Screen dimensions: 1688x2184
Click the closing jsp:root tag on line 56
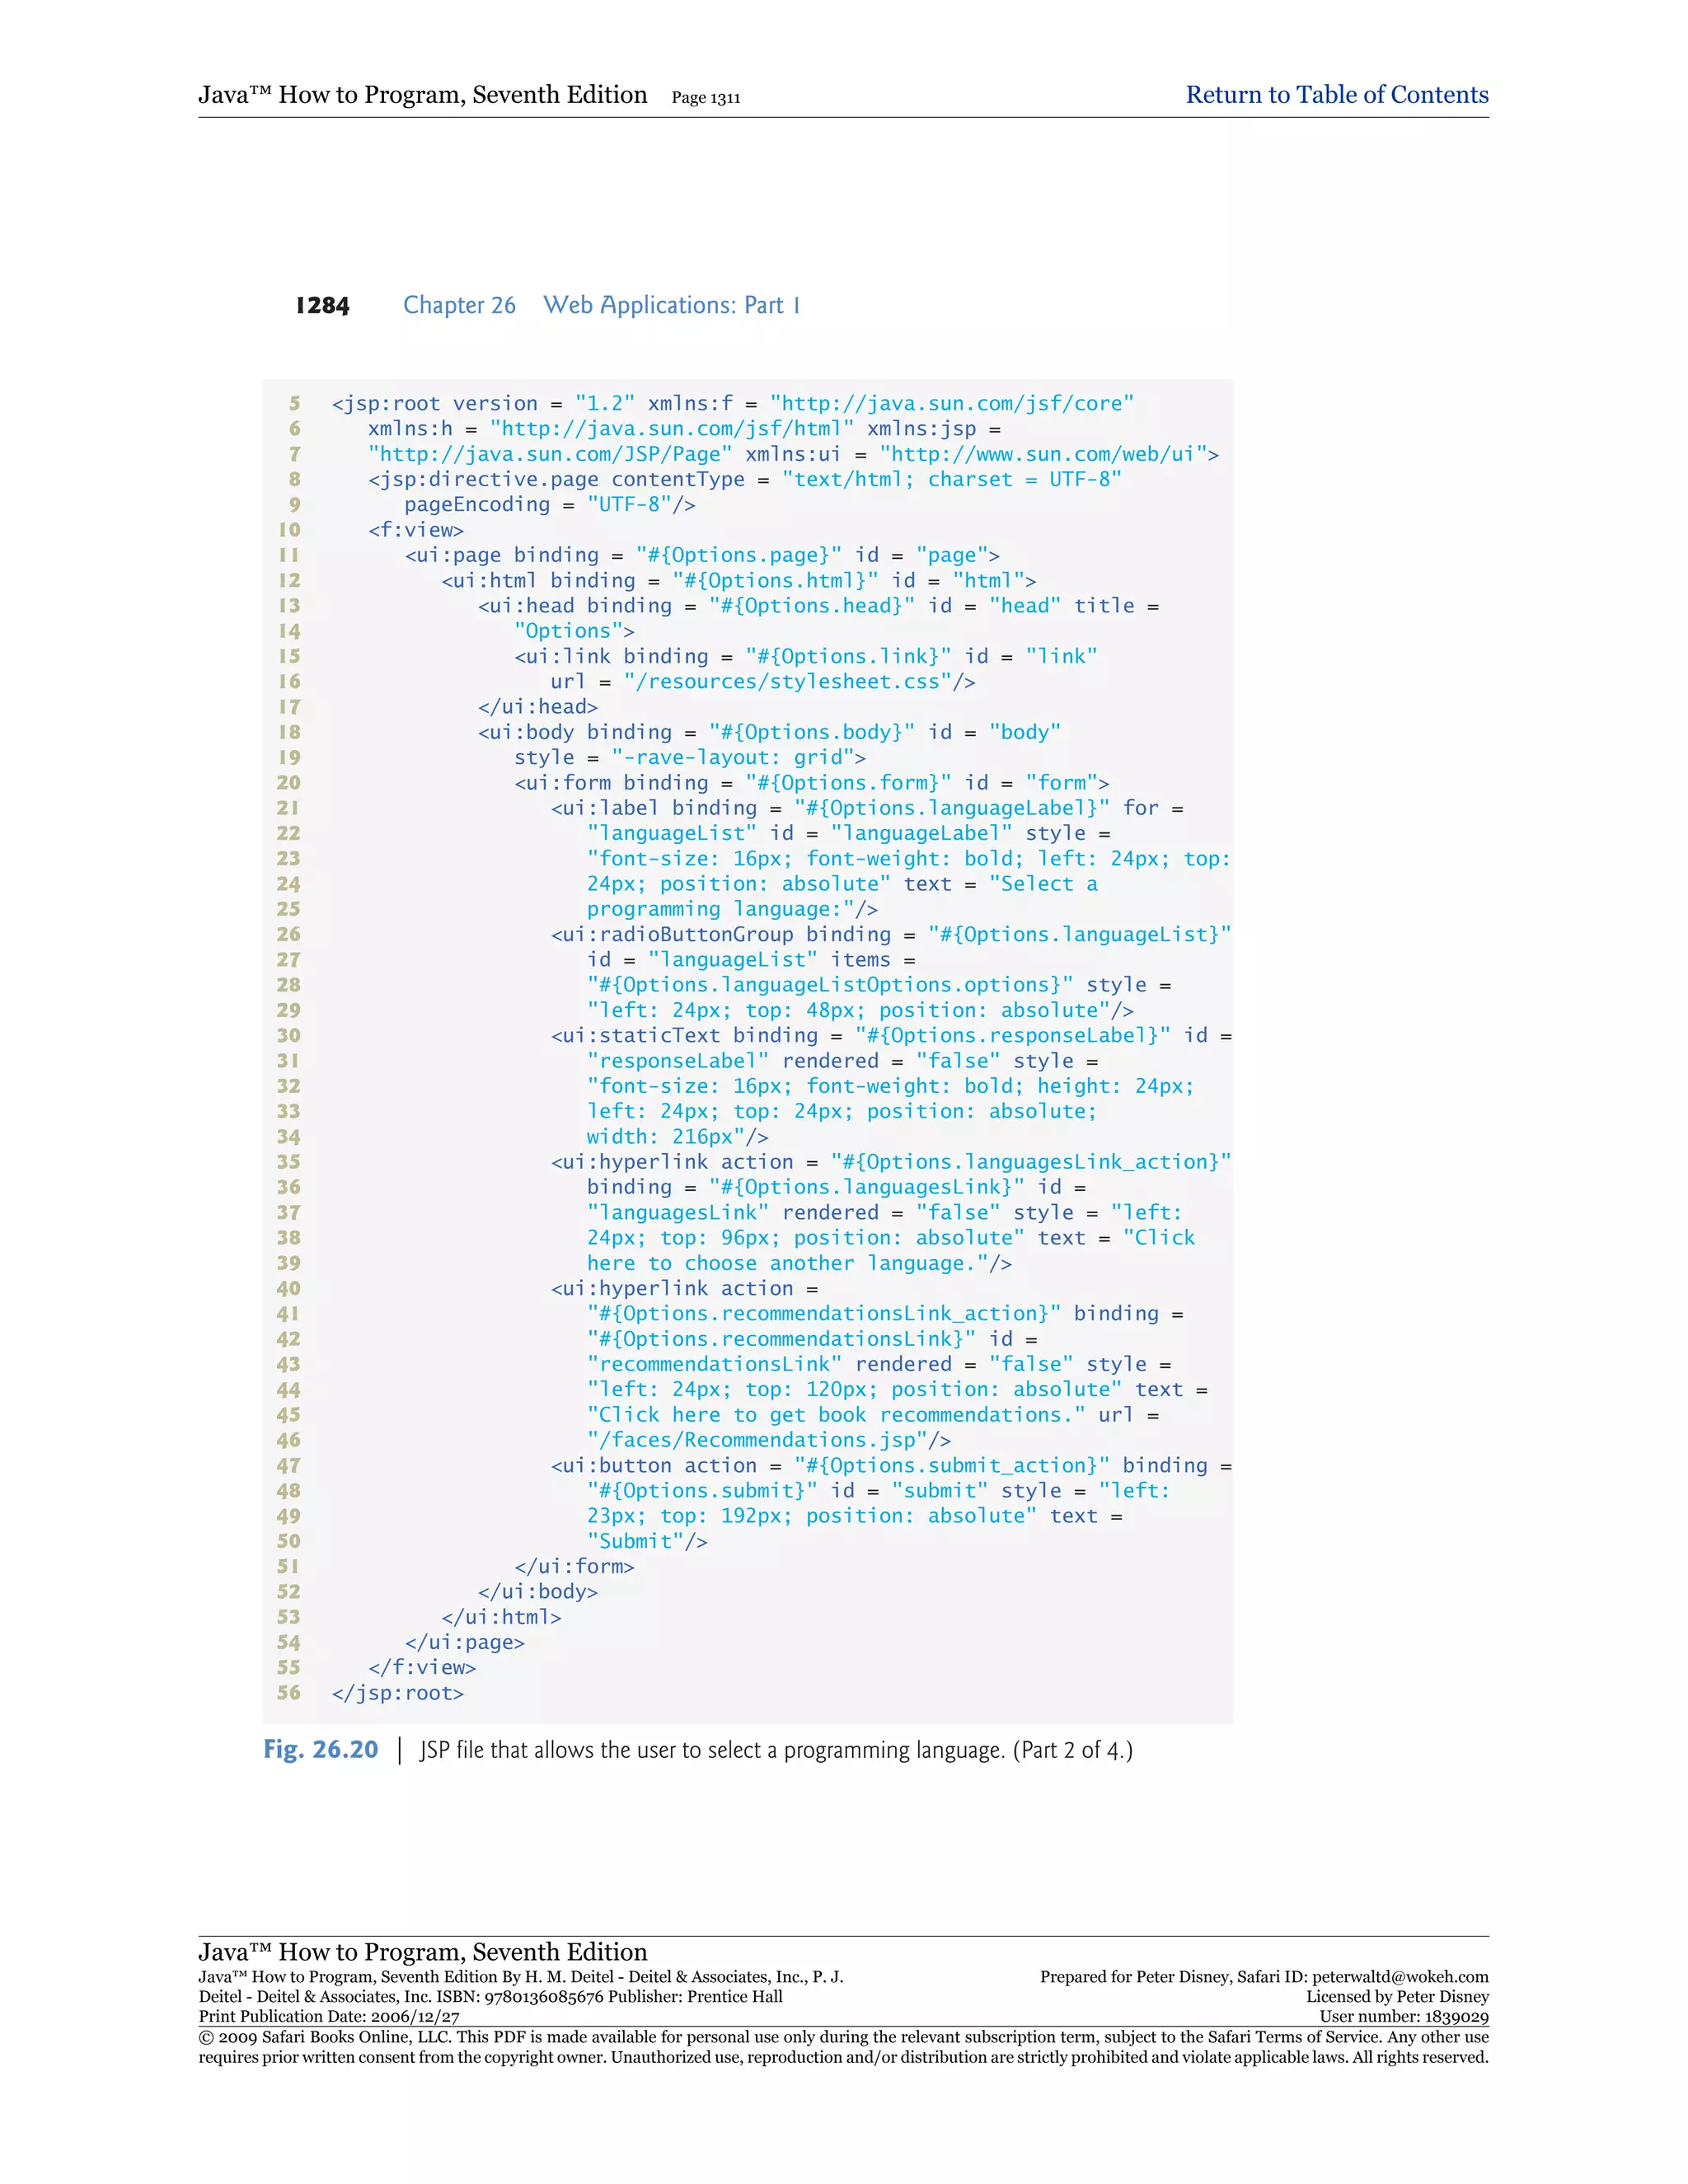(397, 1693)
